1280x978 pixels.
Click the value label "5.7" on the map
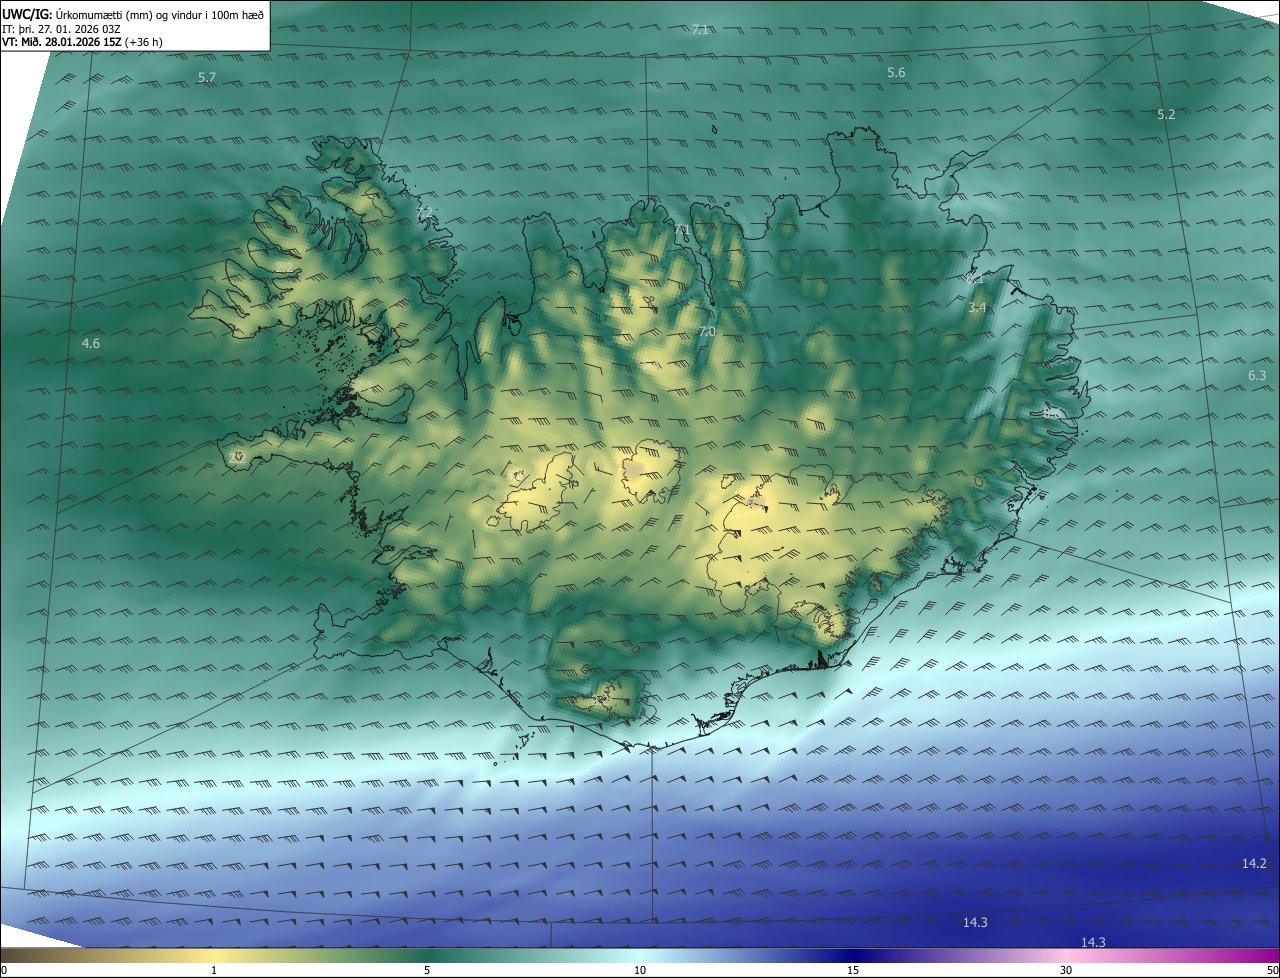[x=207, y=77]
